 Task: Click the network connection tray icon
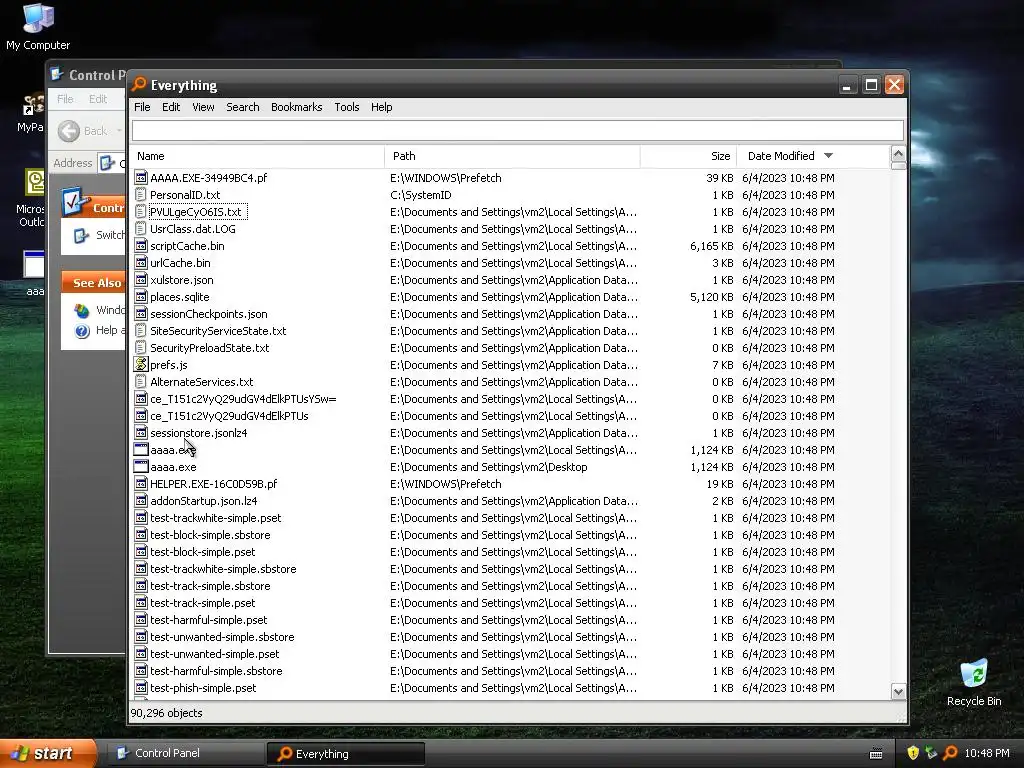pos(931,753)
